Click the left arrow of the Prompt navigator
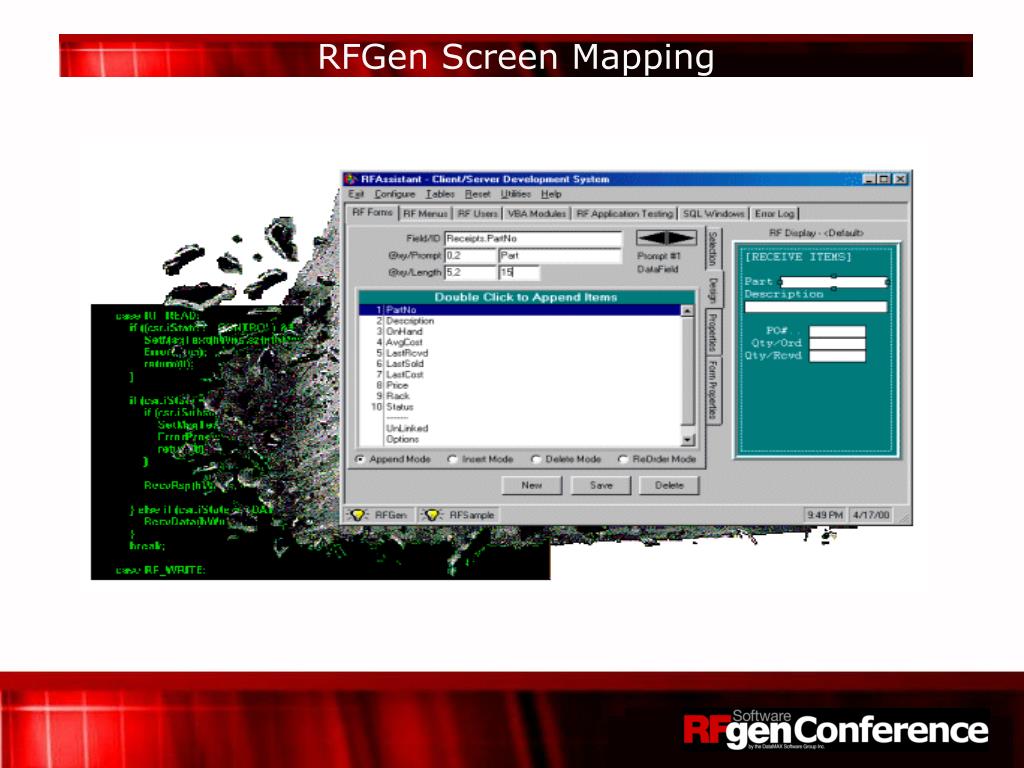 (648, 237)
